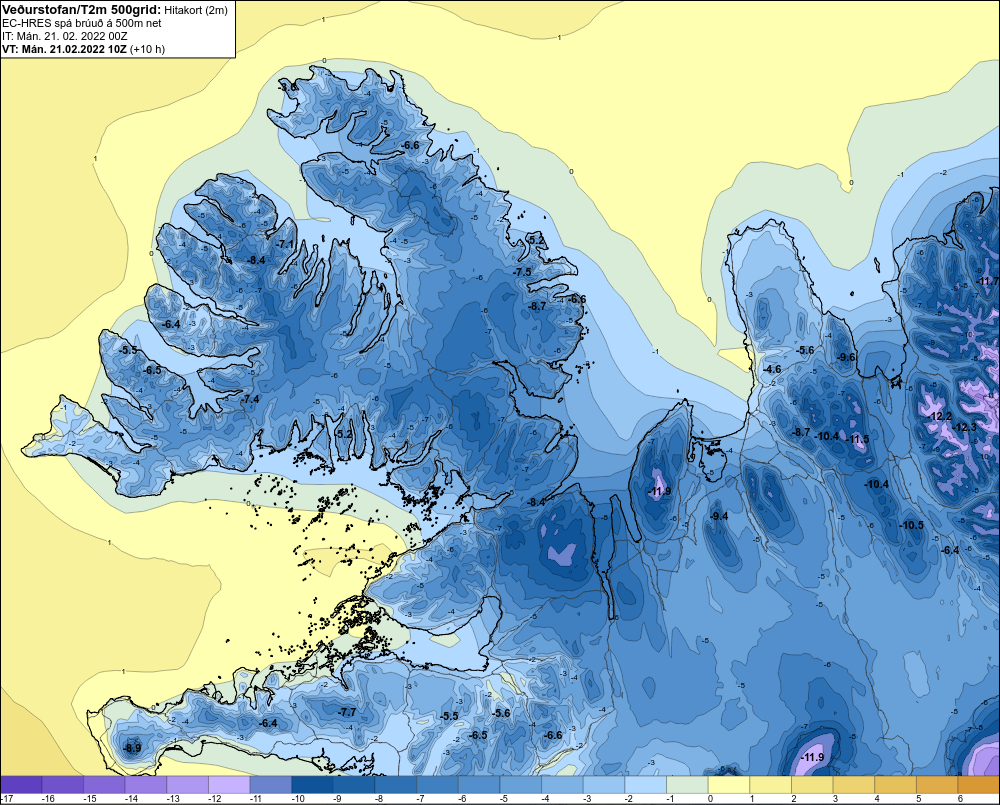Click the -11.5 temperature value
Image resolution: width=1000 pixels, height=805 pixels.
coord(858,439)
